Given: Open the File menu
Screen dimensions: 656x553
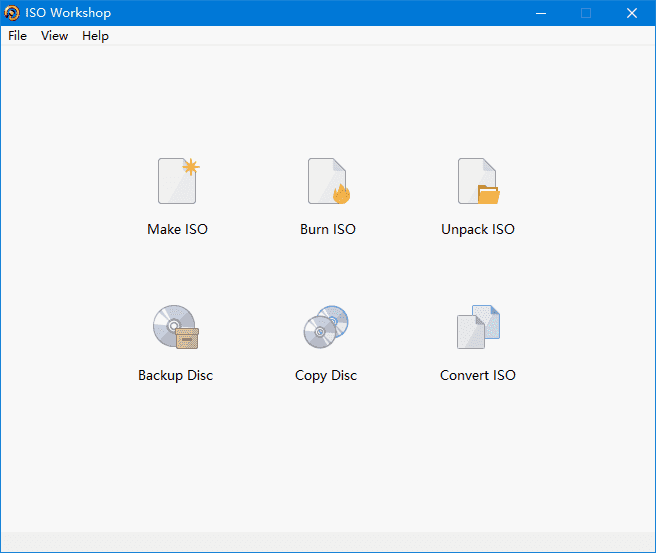Looking at the screenshot, I should (x=18, y=36).
